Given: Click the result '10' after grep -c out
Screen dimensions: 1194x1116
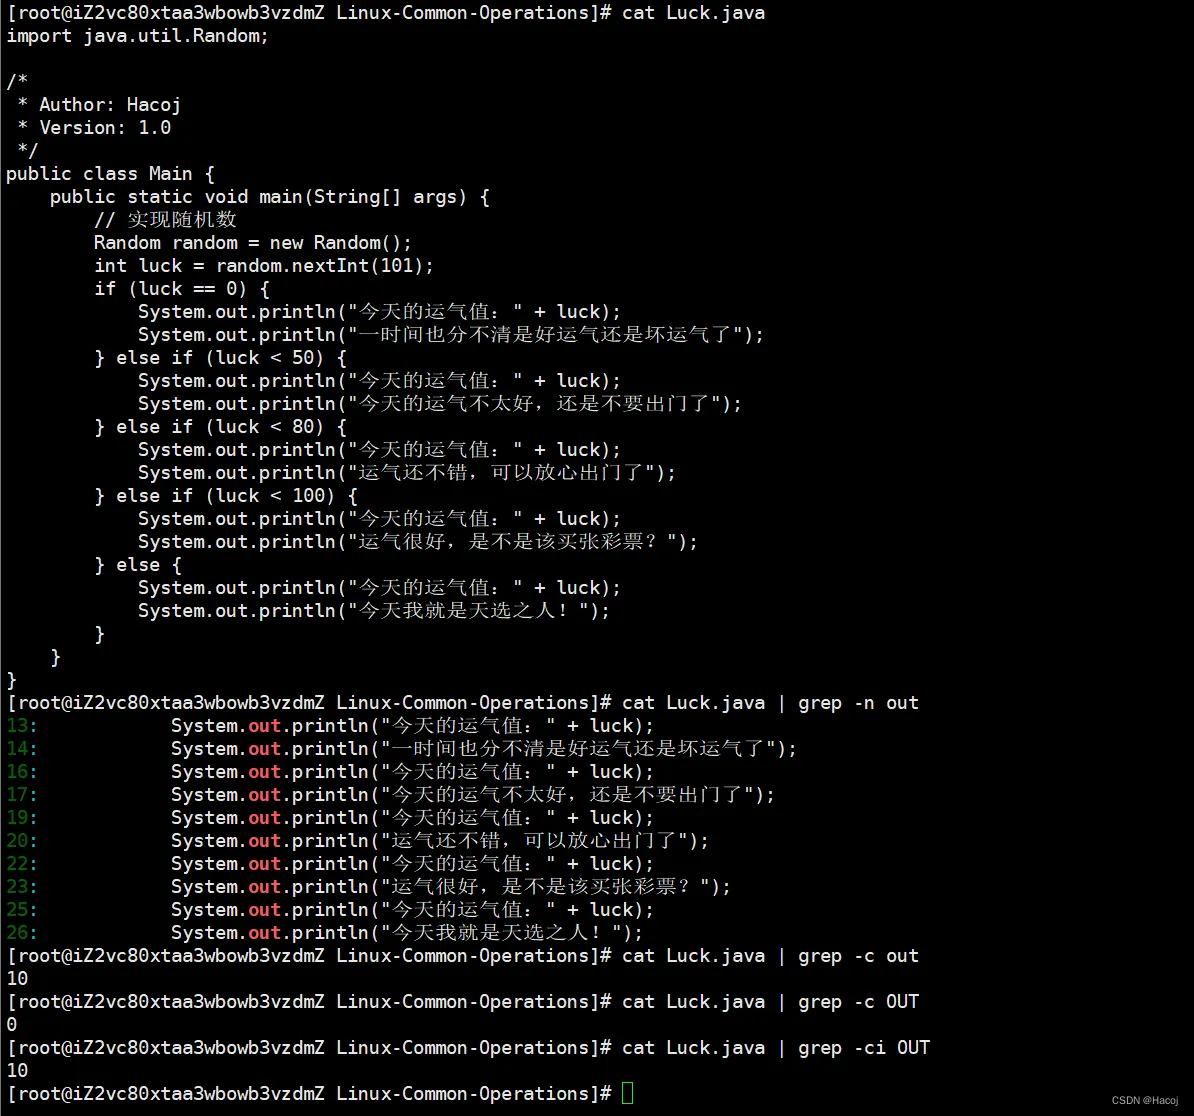Looking at the screenshot, I should tap(17, 979).
